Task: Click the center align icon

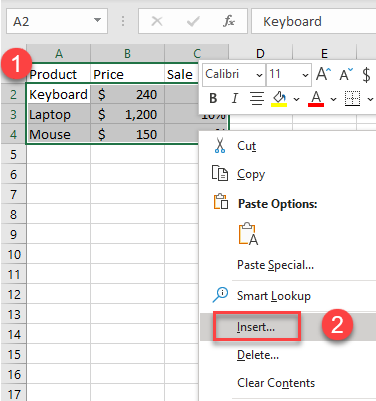Action: pos(257,98)
